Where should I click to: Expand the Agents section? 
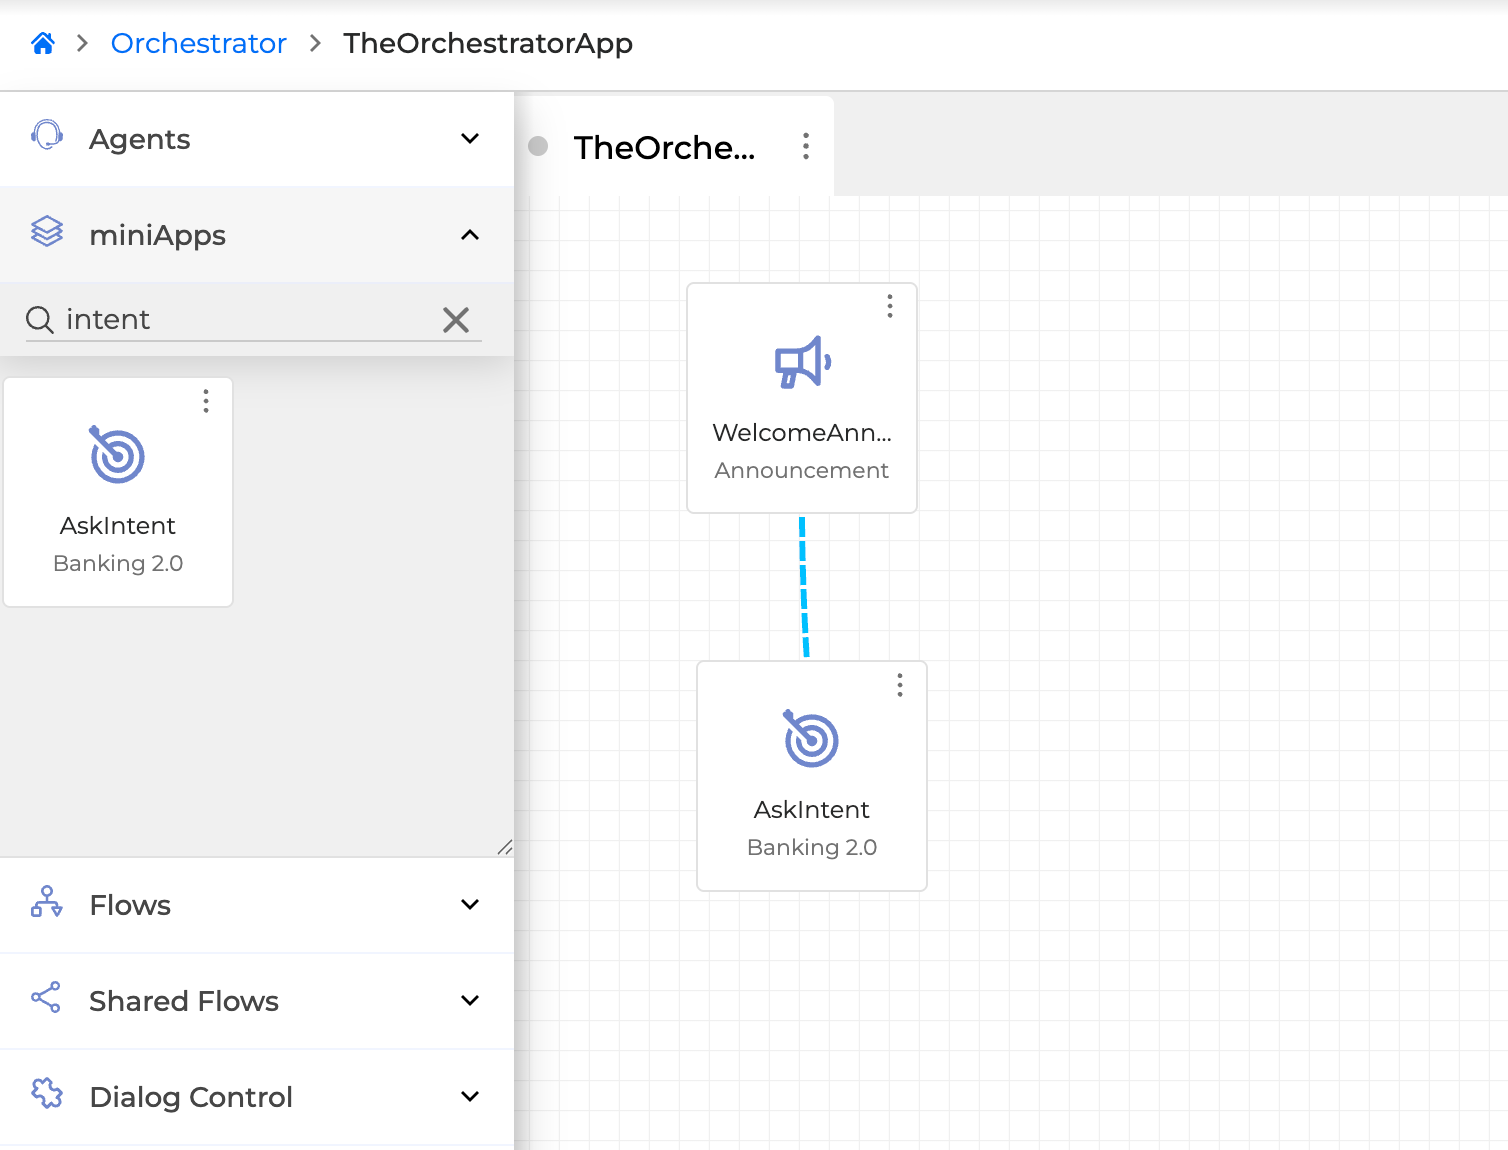pyautogui.click(x=469, y=139)
